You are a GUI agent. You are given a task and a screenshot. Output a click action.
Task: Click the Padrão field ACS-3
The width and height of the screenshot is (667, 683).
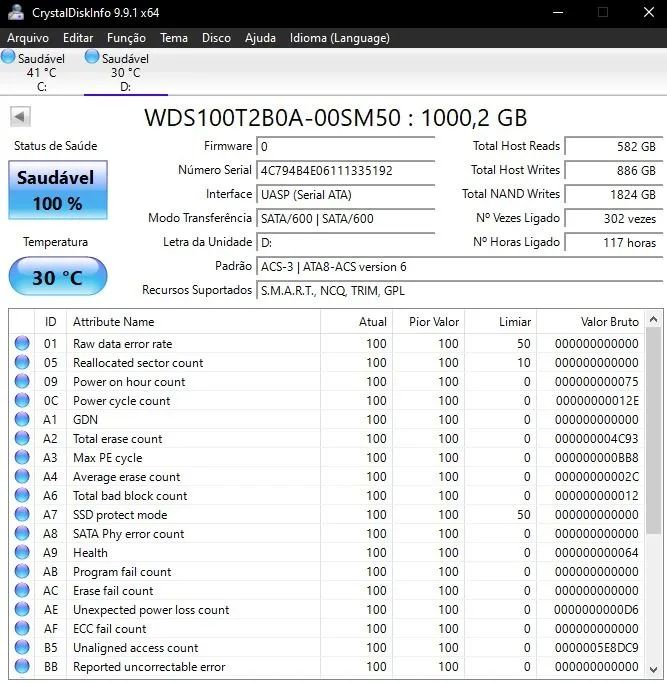460,267
